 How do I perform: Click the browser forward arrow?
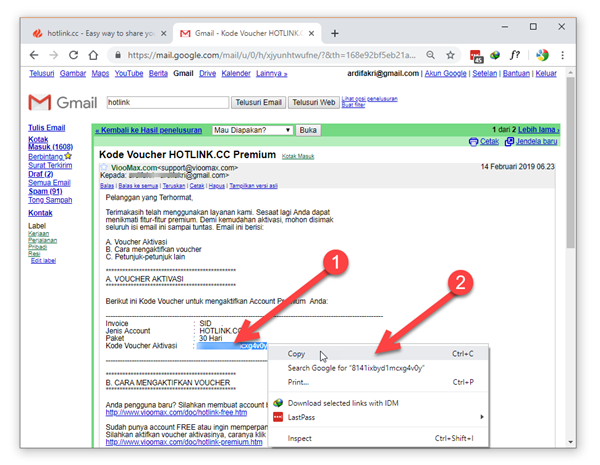tap(54, 55)
